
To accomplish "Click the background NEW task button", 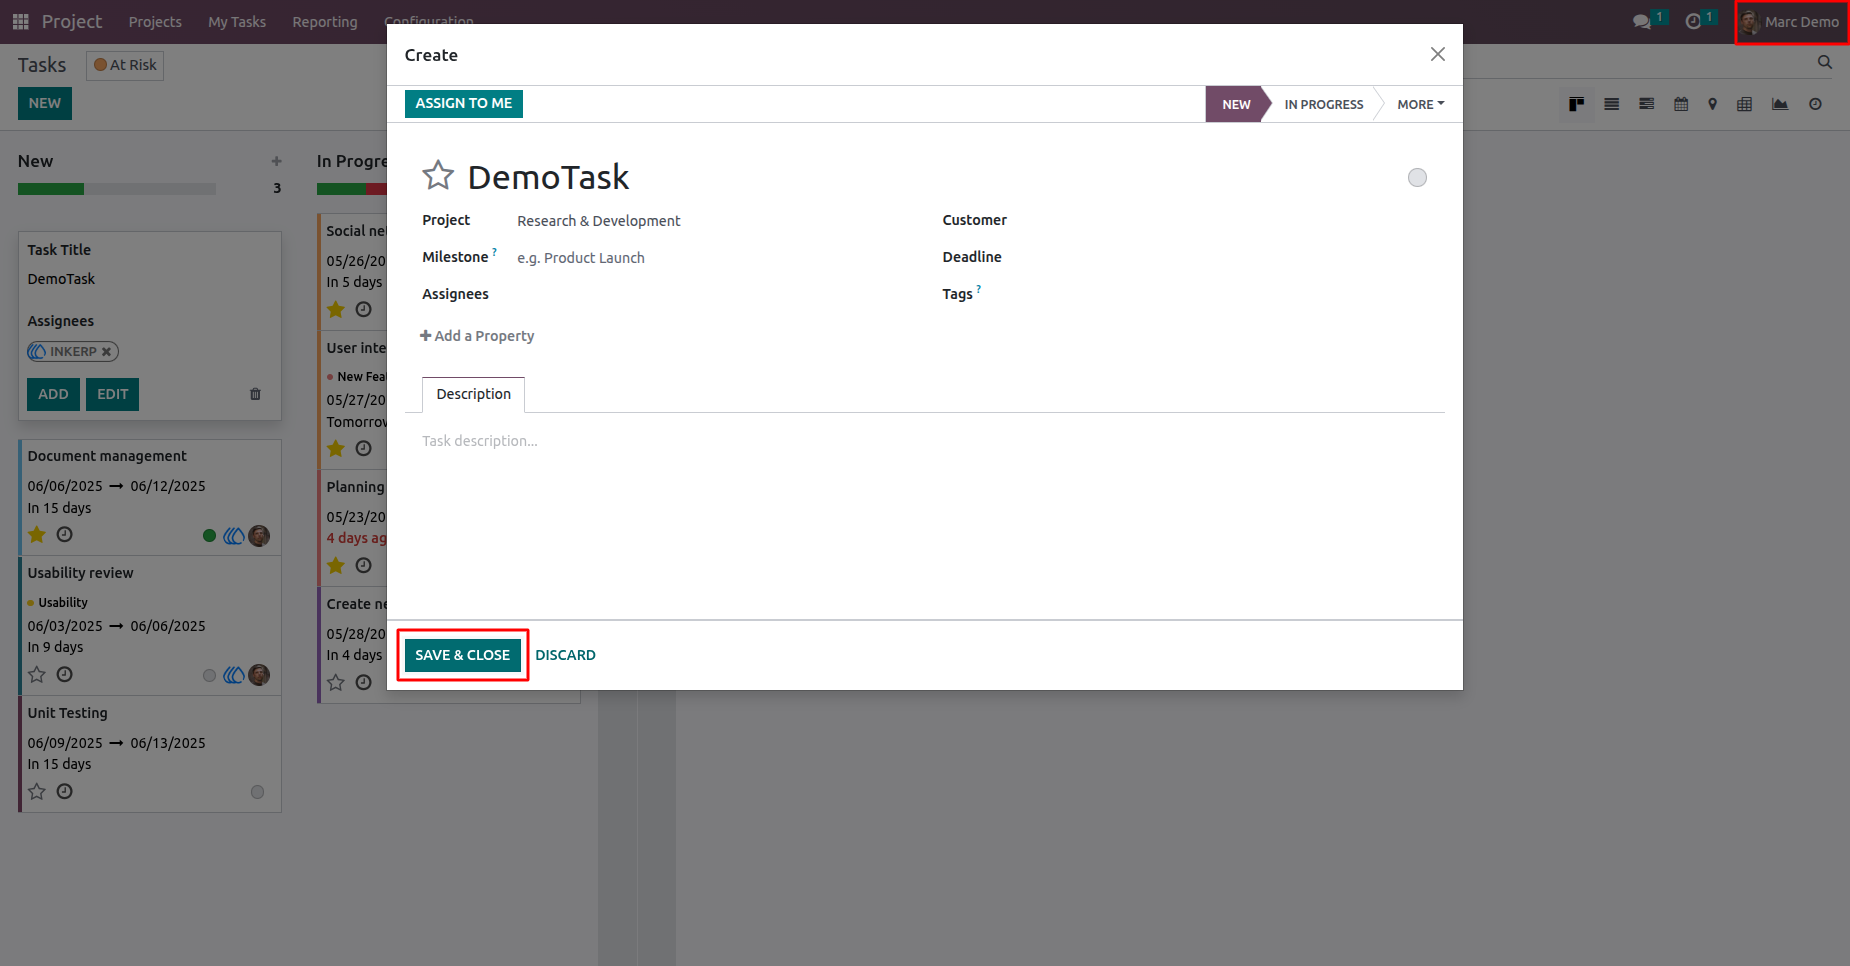I will pos(44,103).
